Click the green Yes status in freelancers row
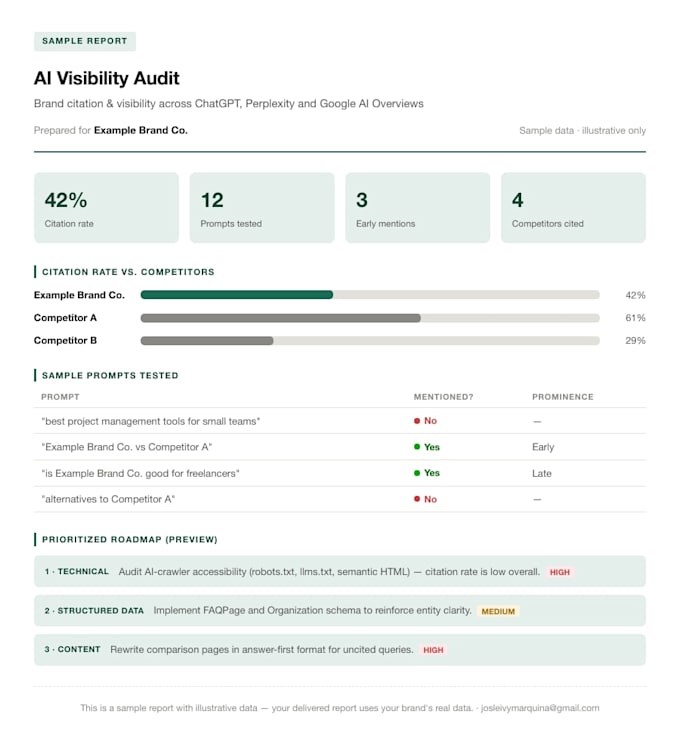 click(427, 473)
